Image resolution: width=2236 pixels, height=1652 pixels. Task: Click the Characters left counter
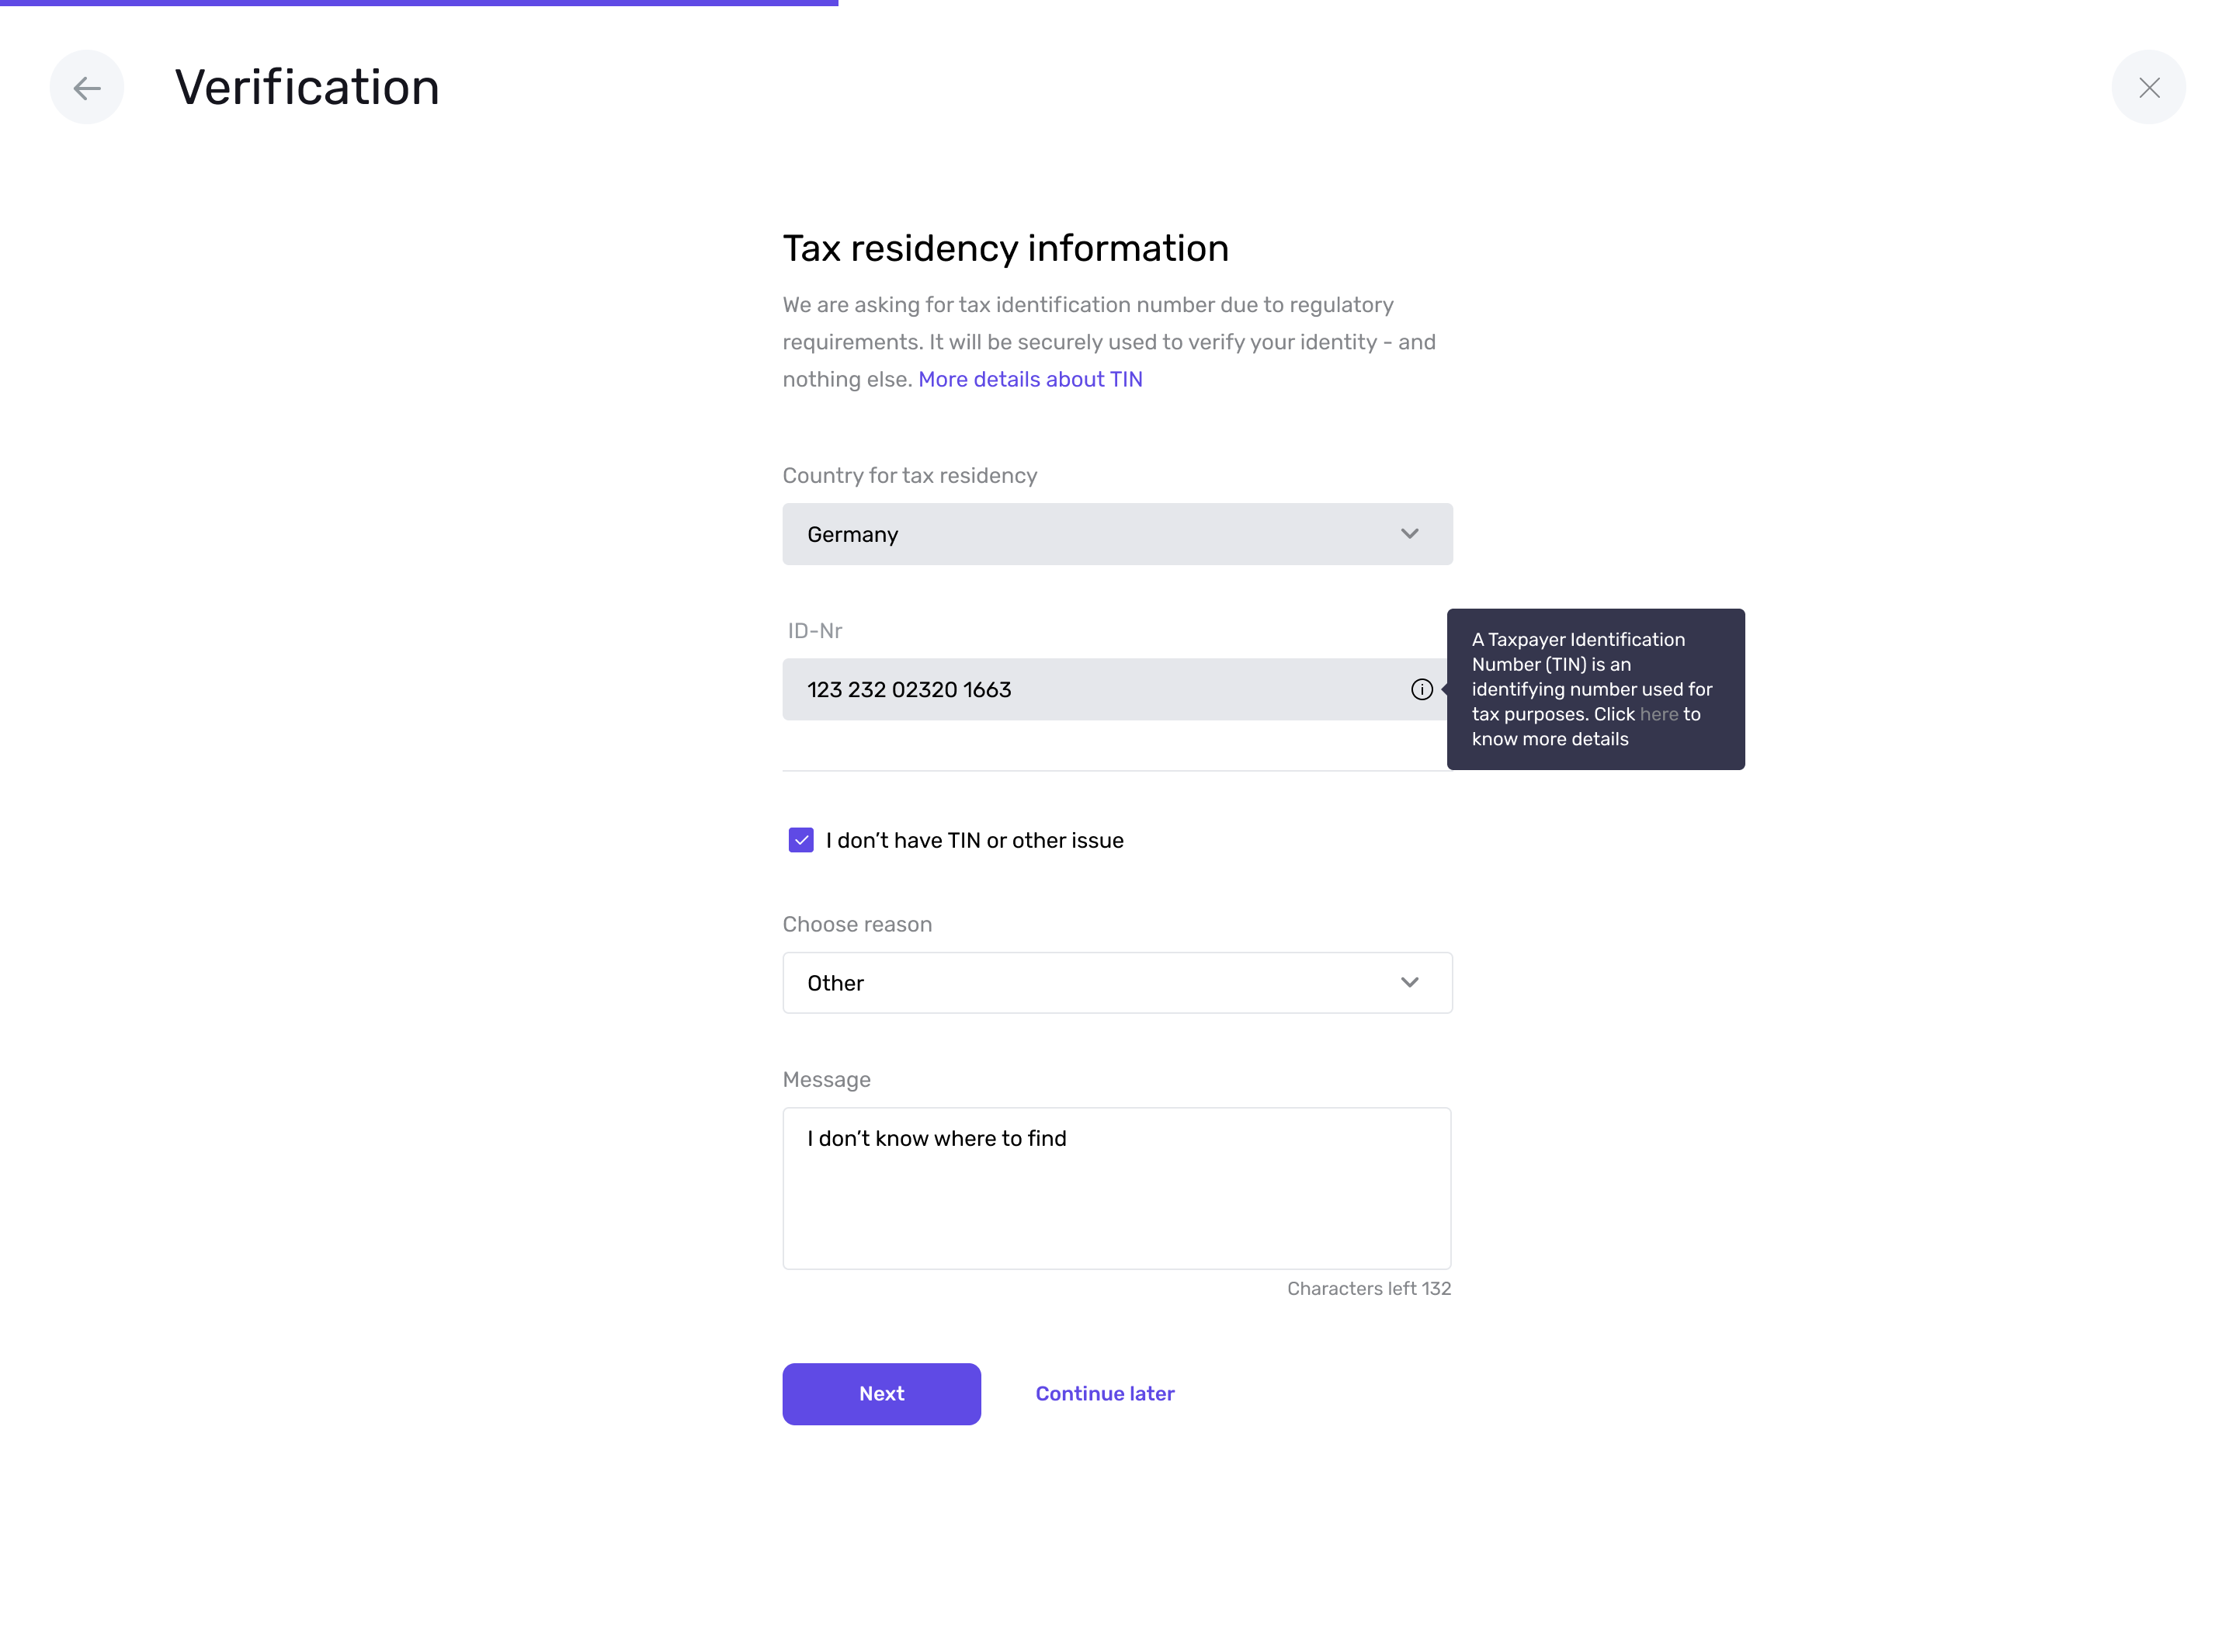coord(1368,1288)
